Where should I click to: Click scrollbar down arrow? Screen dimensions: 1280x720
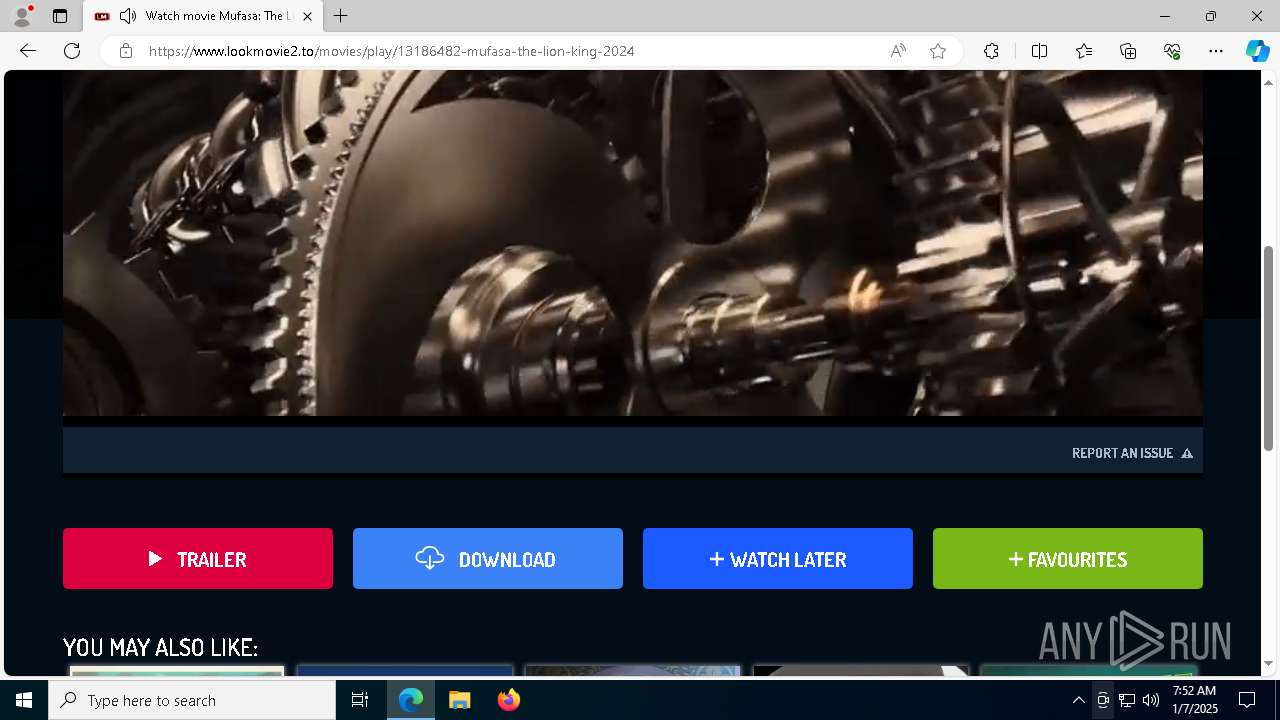(1269, 663)
